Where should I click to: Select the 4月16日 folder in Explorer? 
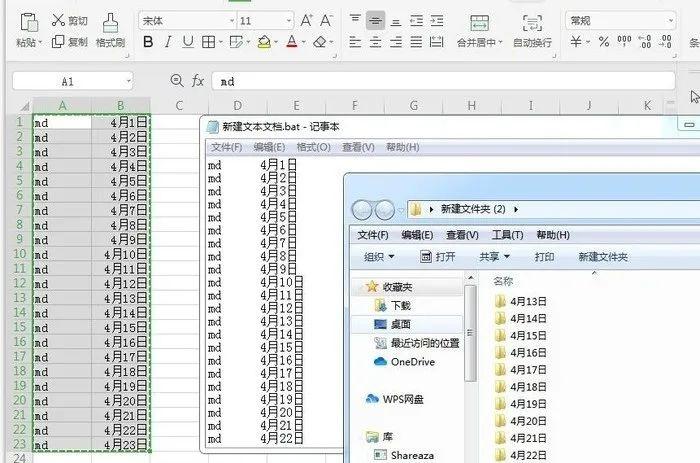click(529, 353)
